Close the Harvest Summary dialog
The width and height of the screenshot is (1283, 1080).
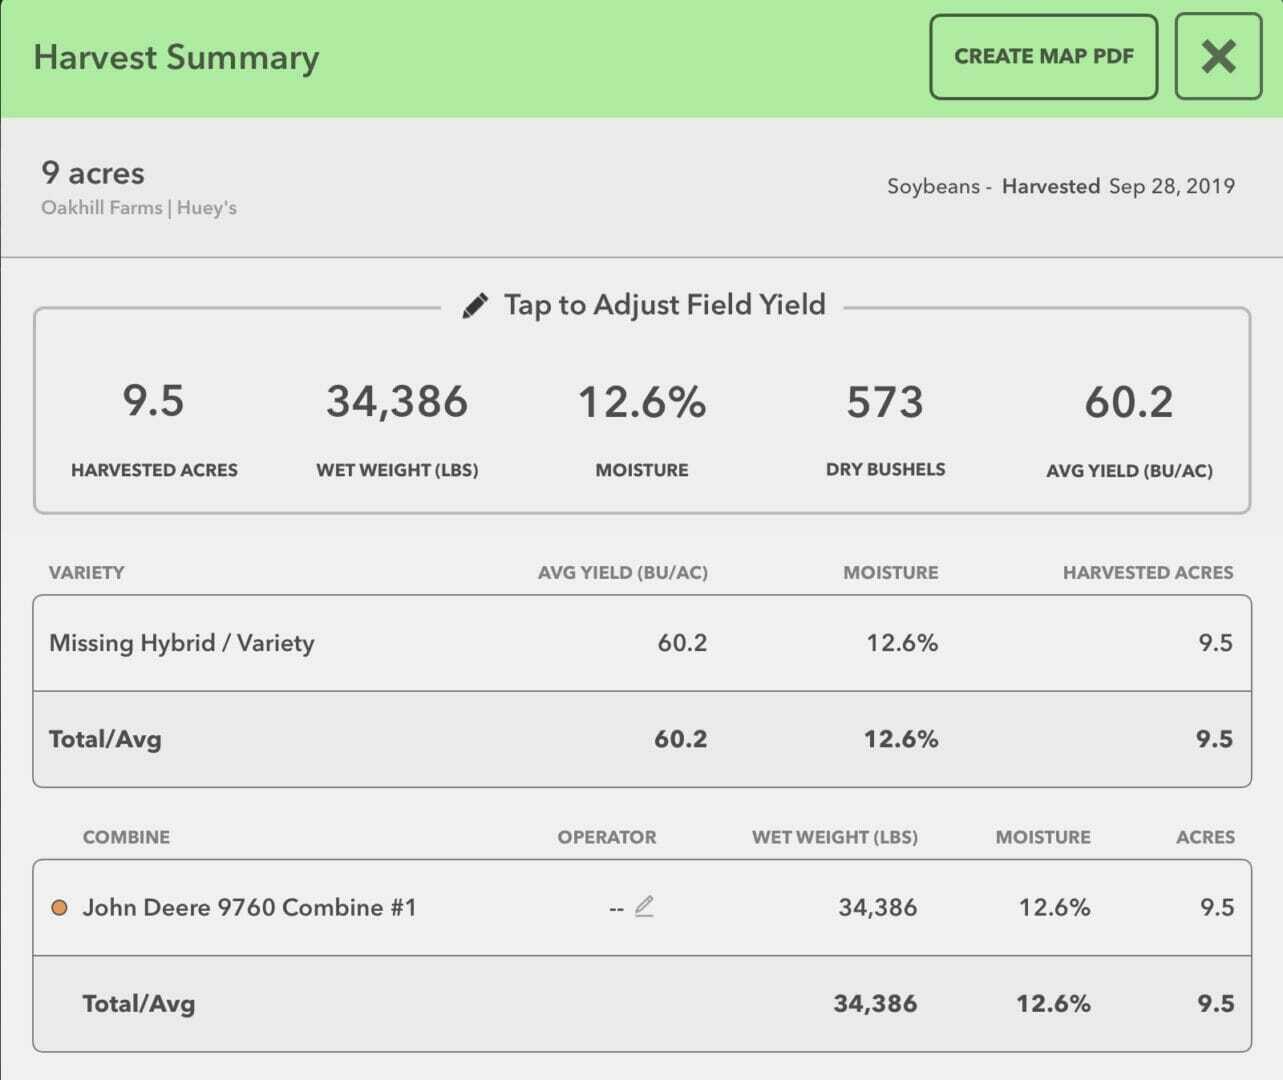click(x=1218, y=57)
